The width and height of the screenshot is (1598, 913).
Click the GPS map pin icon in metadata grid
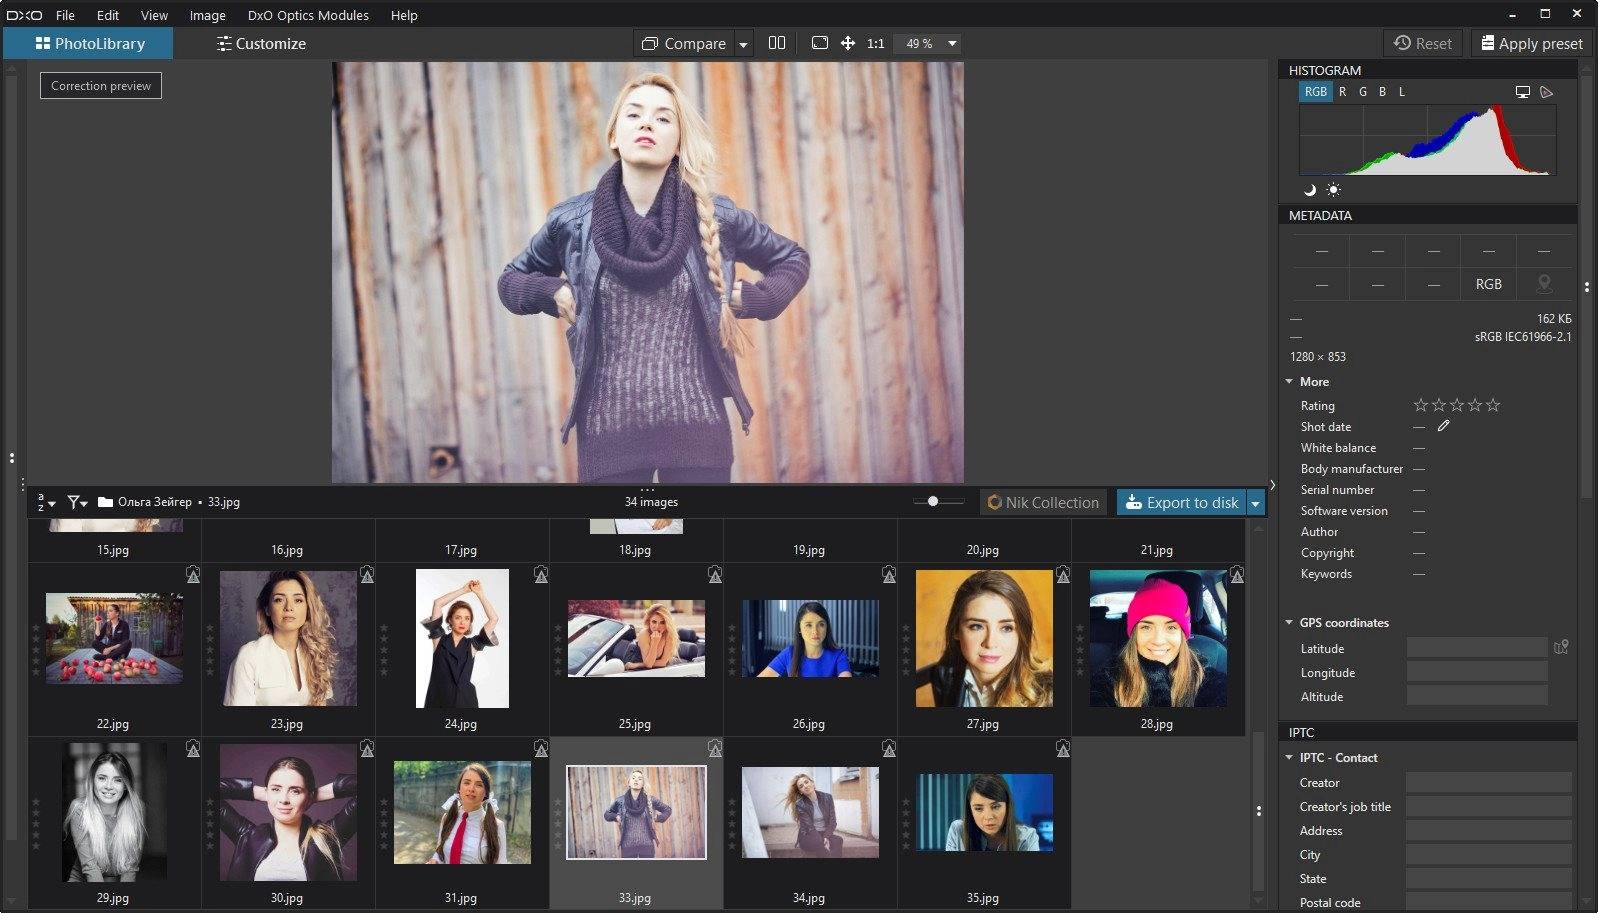(1544, 284)
